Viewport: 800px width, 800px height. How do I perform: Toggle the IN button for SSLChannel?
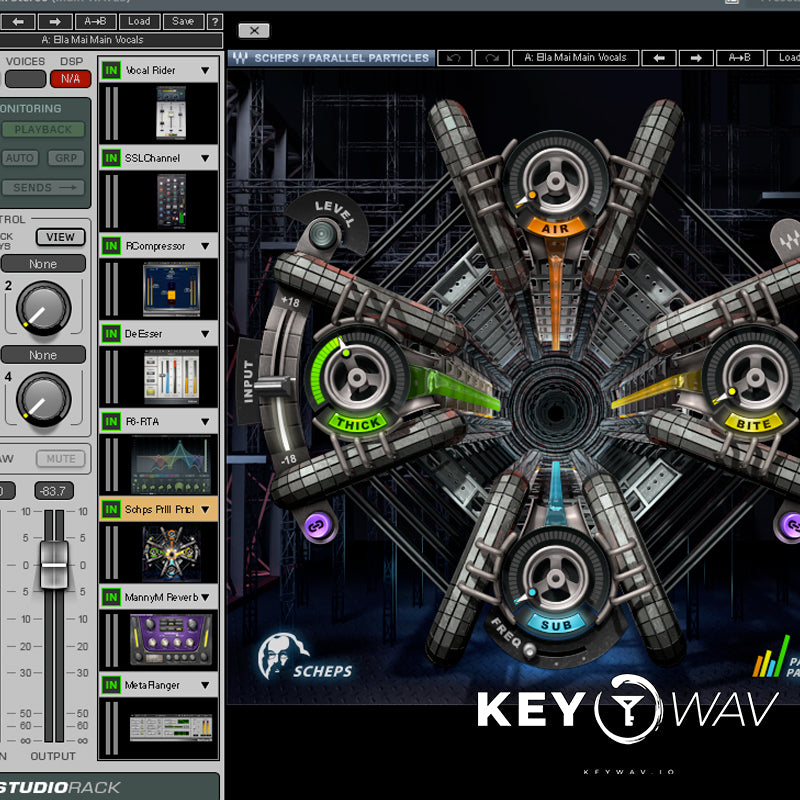pos(111,158)
